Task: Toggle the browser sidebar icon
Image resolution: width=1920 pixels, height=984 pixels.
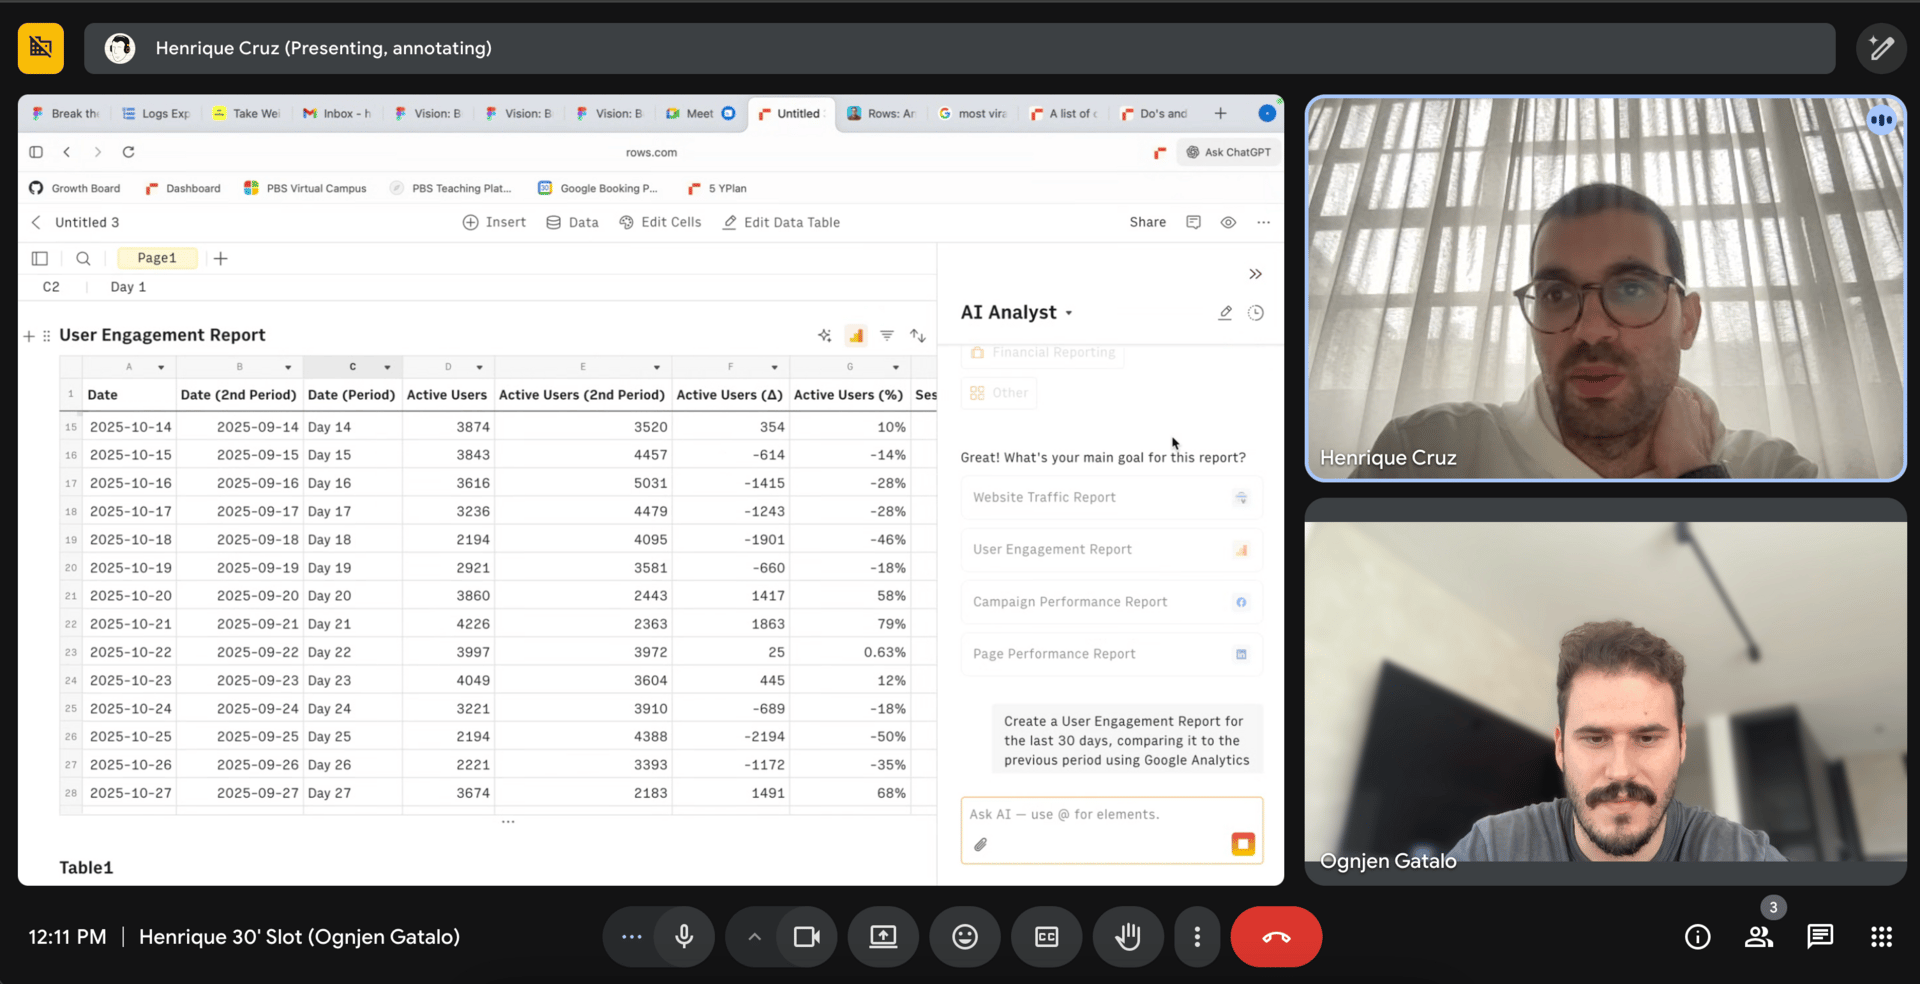Action: point(36,152)
